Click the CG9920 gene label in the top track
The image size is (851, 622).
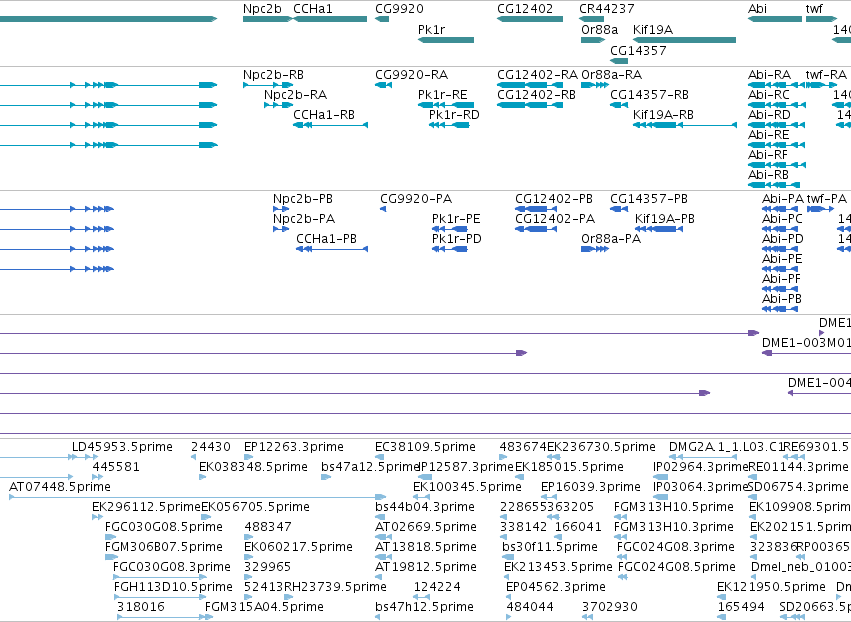[x=399, y=9]
